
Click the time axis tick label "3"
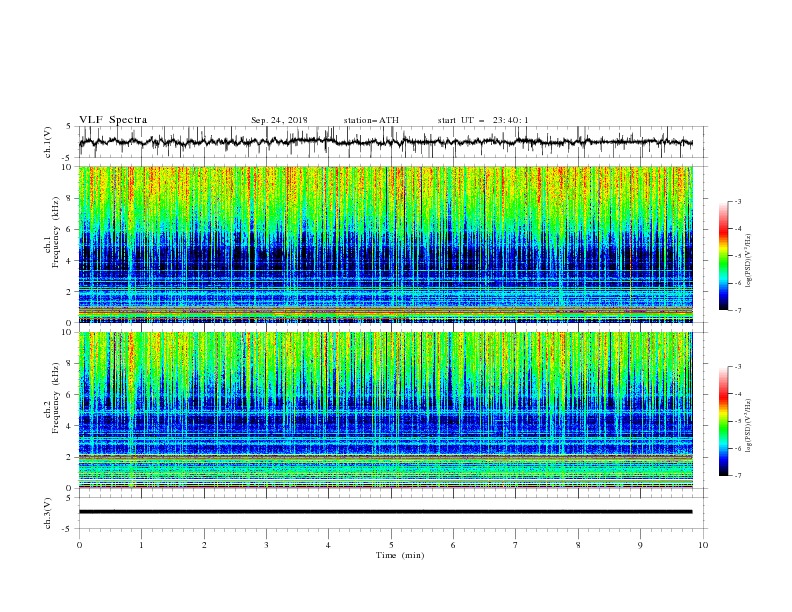[266, 545]
